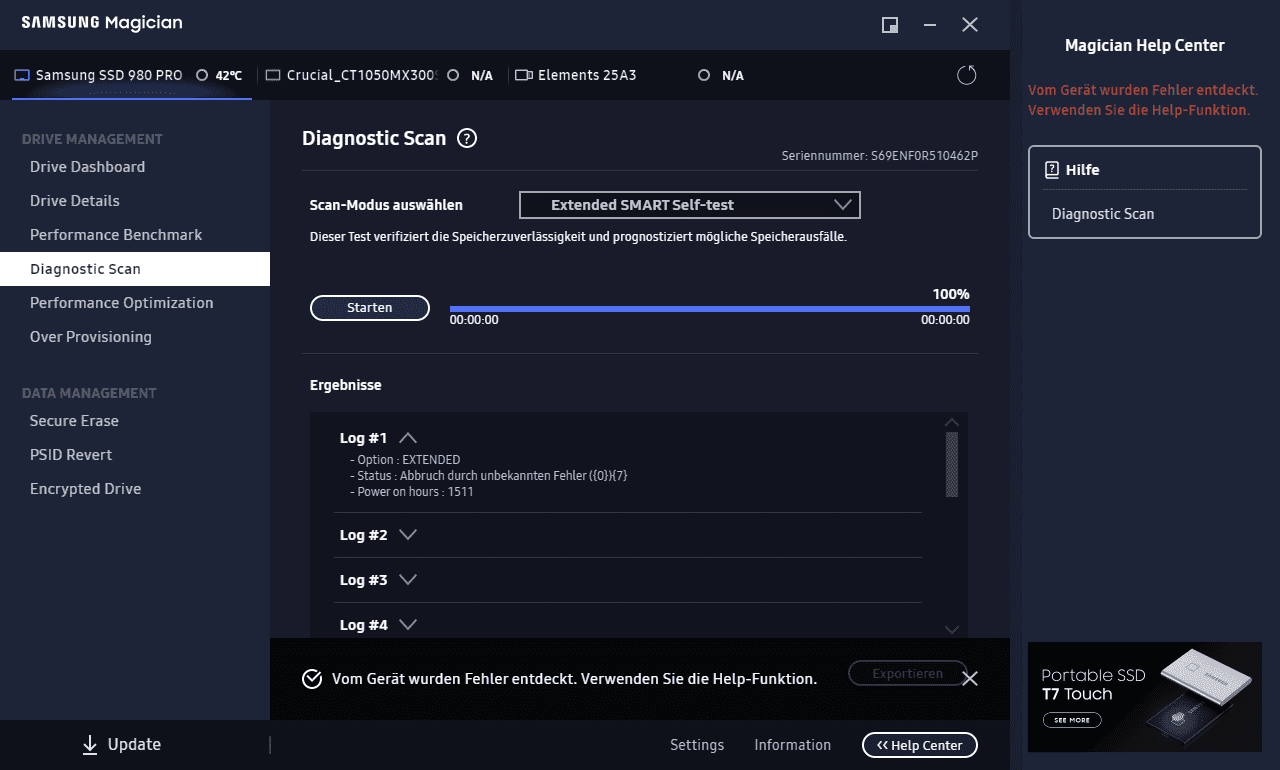Click the compact window mode icon
The image size is (1280, 770).
pos(889,25)
